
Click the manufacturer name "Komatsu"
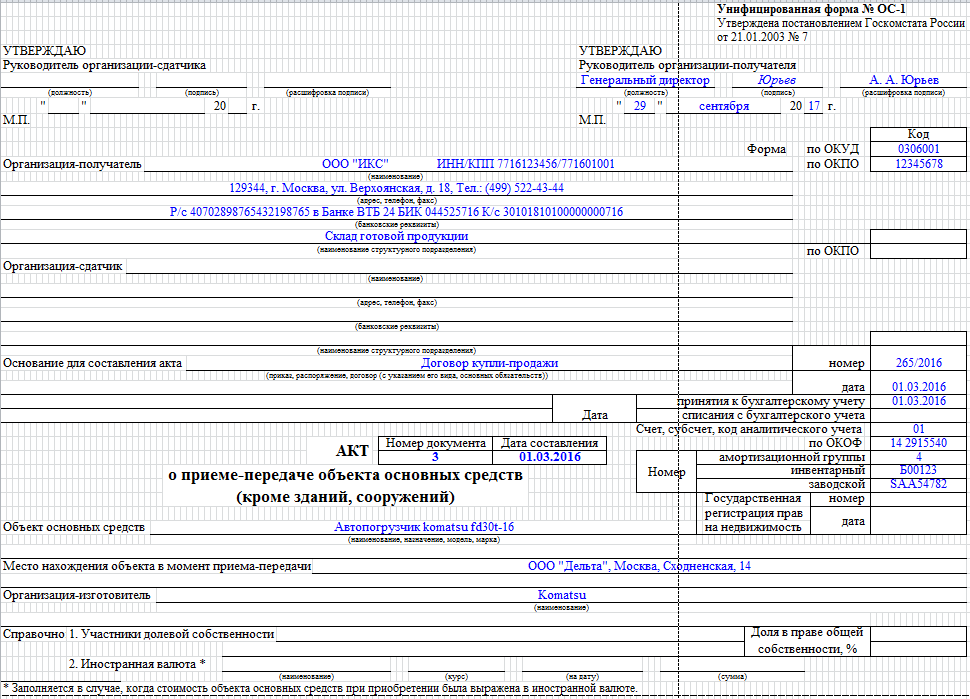[x=562, y=595]
